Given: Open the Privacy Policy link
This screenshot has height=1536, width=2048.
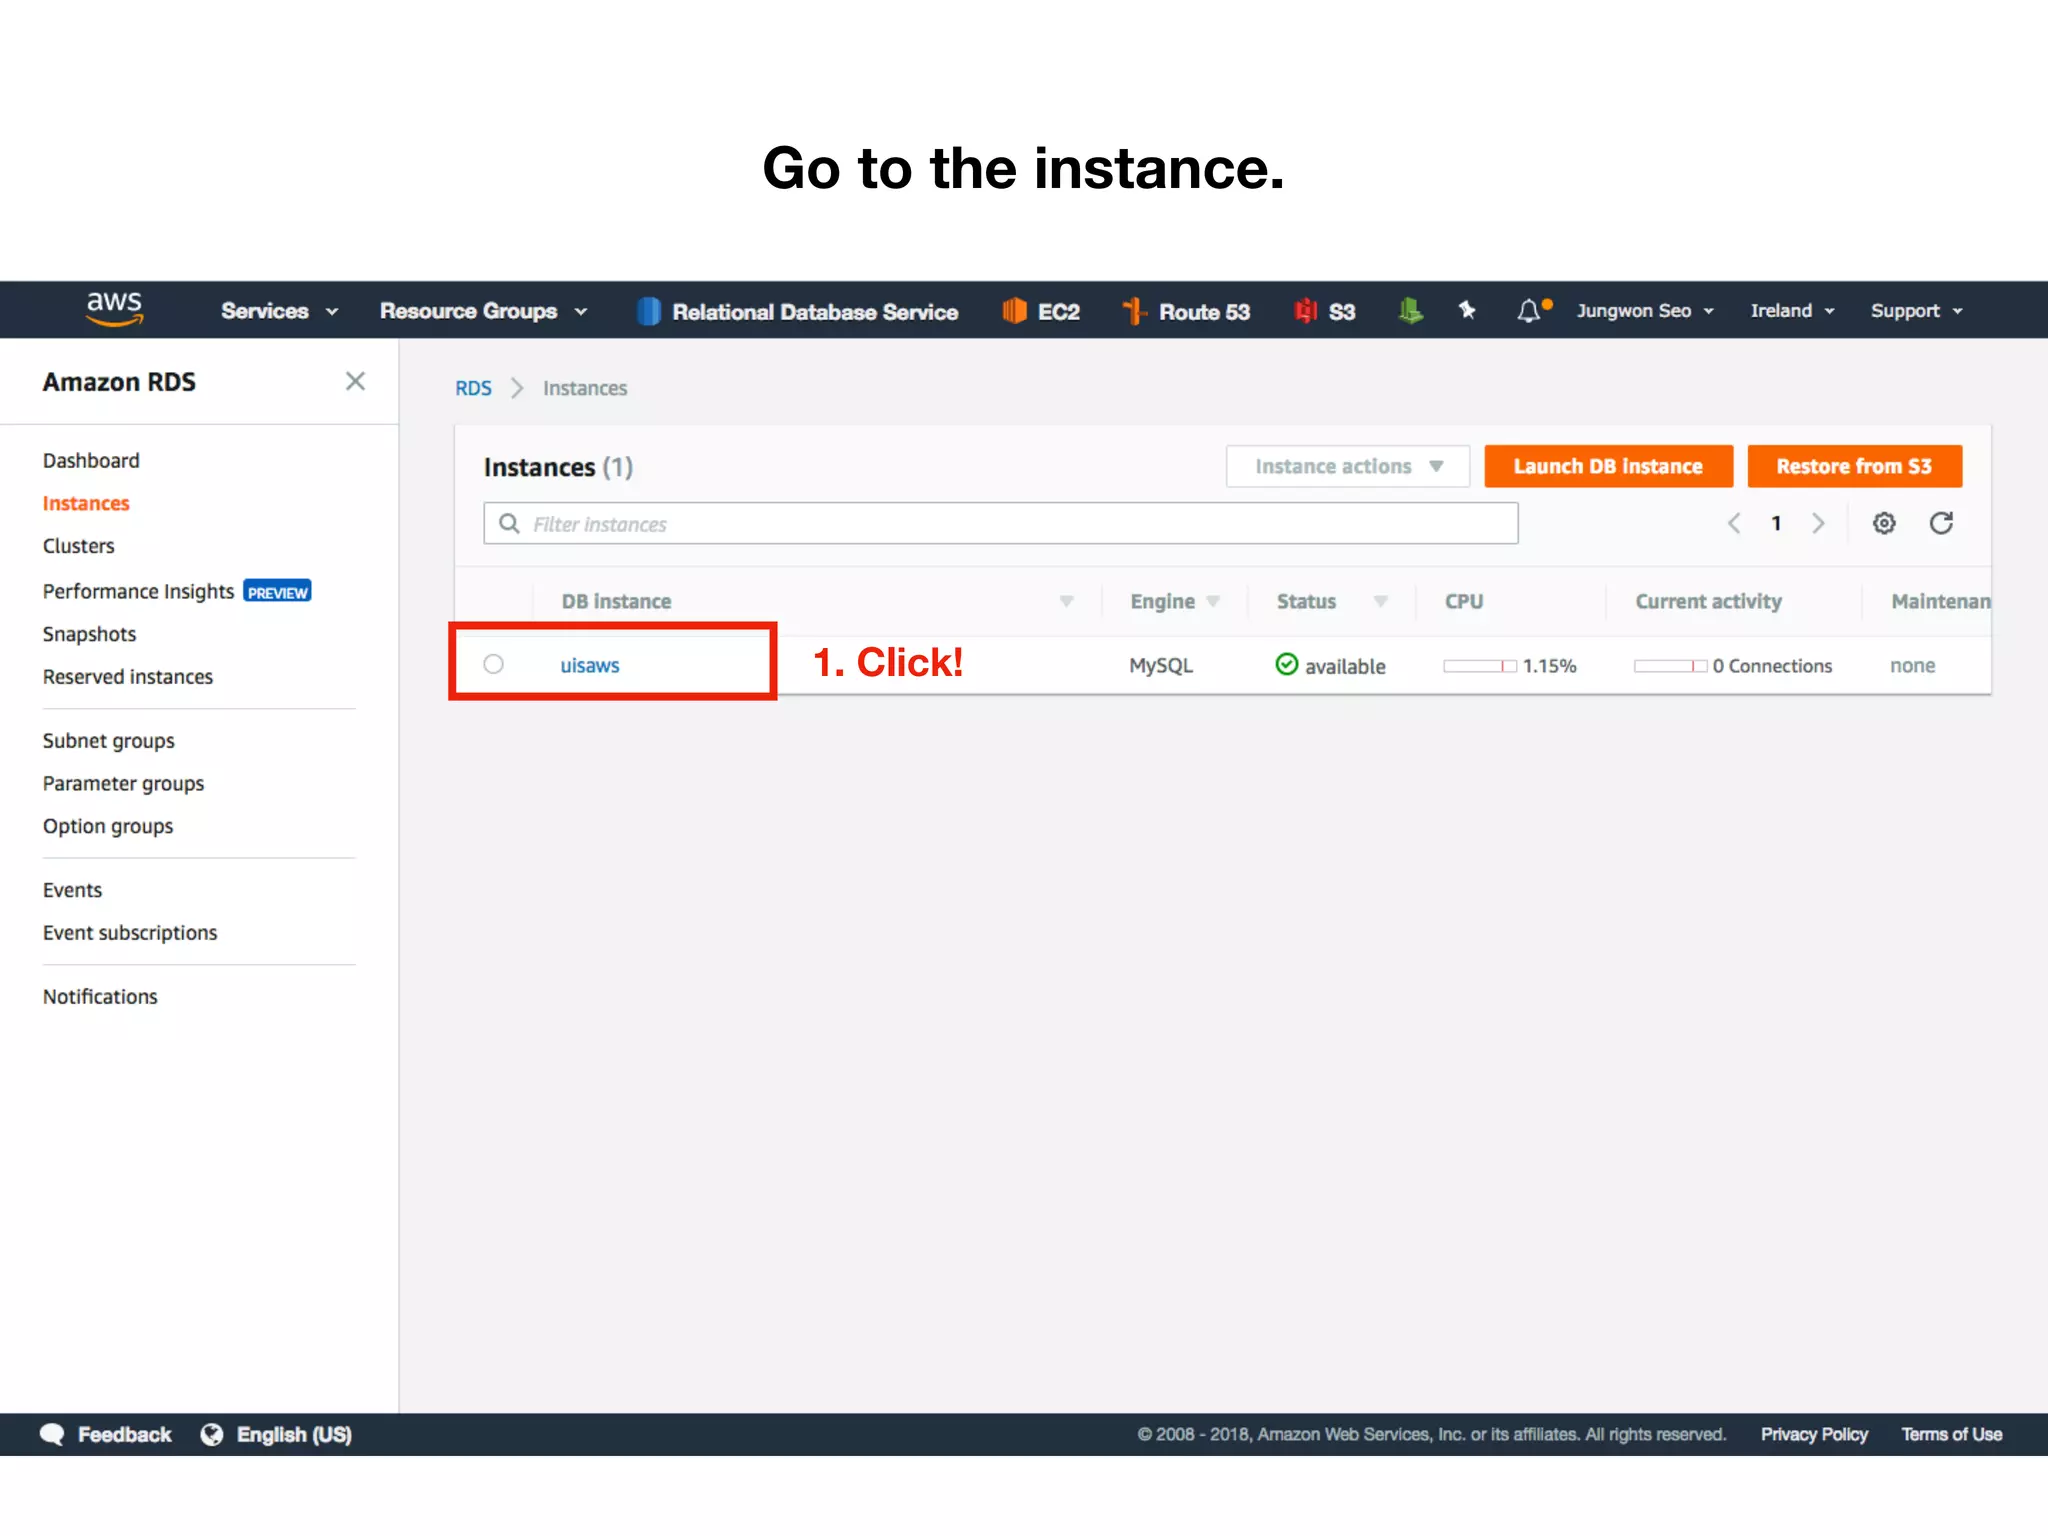Looking at the screenshot, I should pos(1814,1434).
